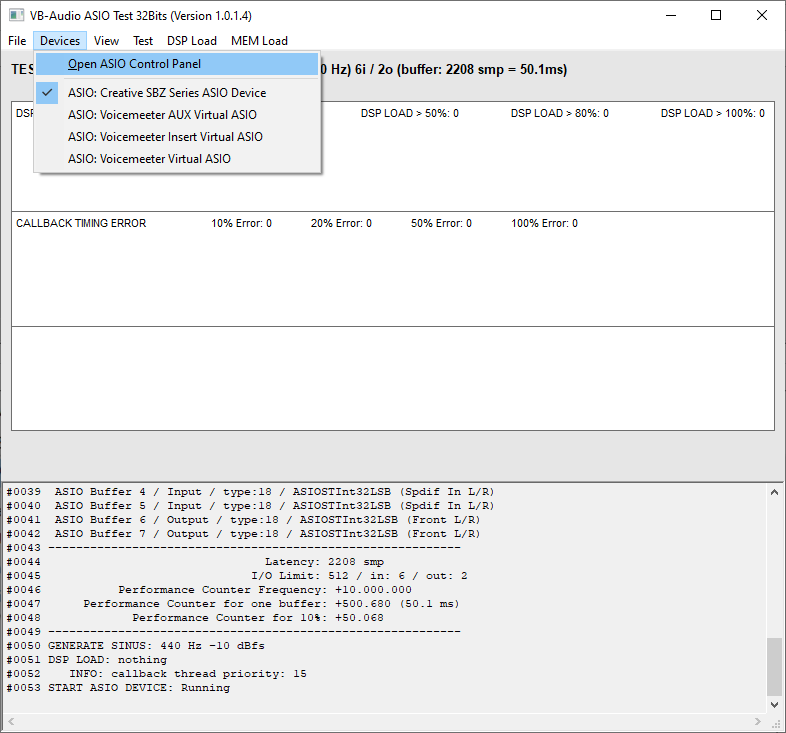
Task: Click the 'DSP LOAD > 50%: 0' text
Action: (x=410, y=113)
